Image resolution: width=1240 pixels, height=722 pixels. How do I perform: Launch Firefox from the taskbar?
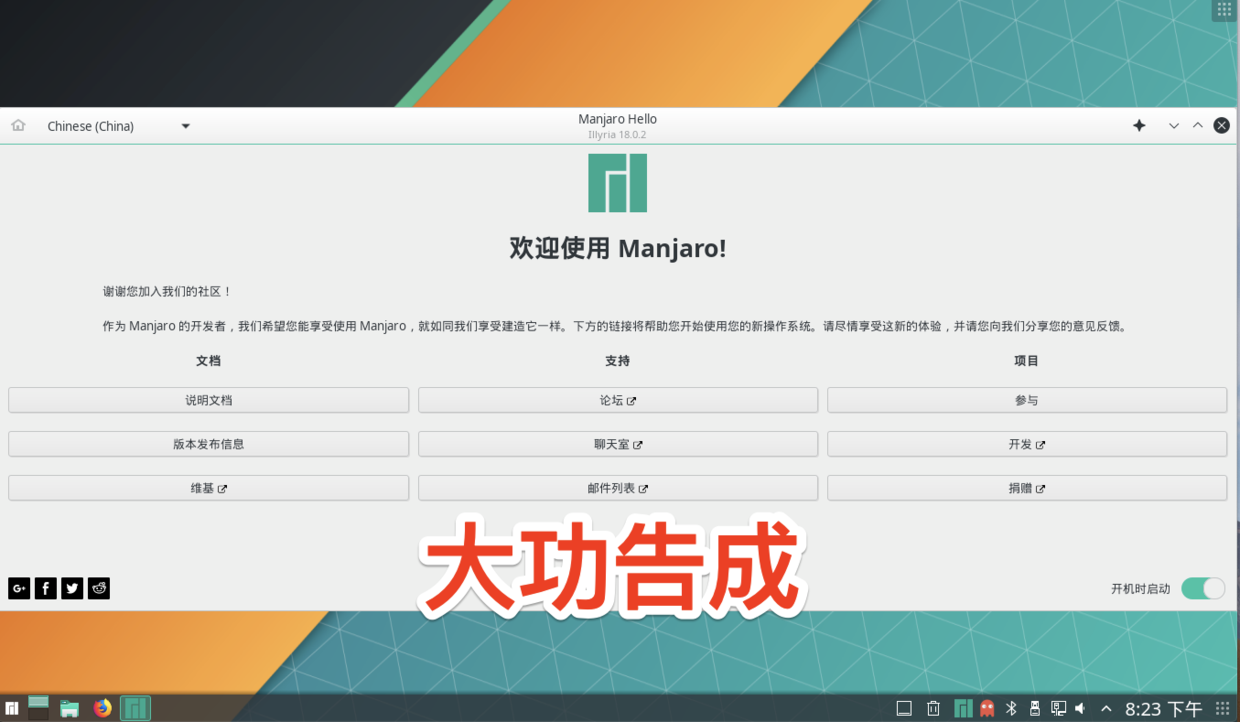coord(102,709)
